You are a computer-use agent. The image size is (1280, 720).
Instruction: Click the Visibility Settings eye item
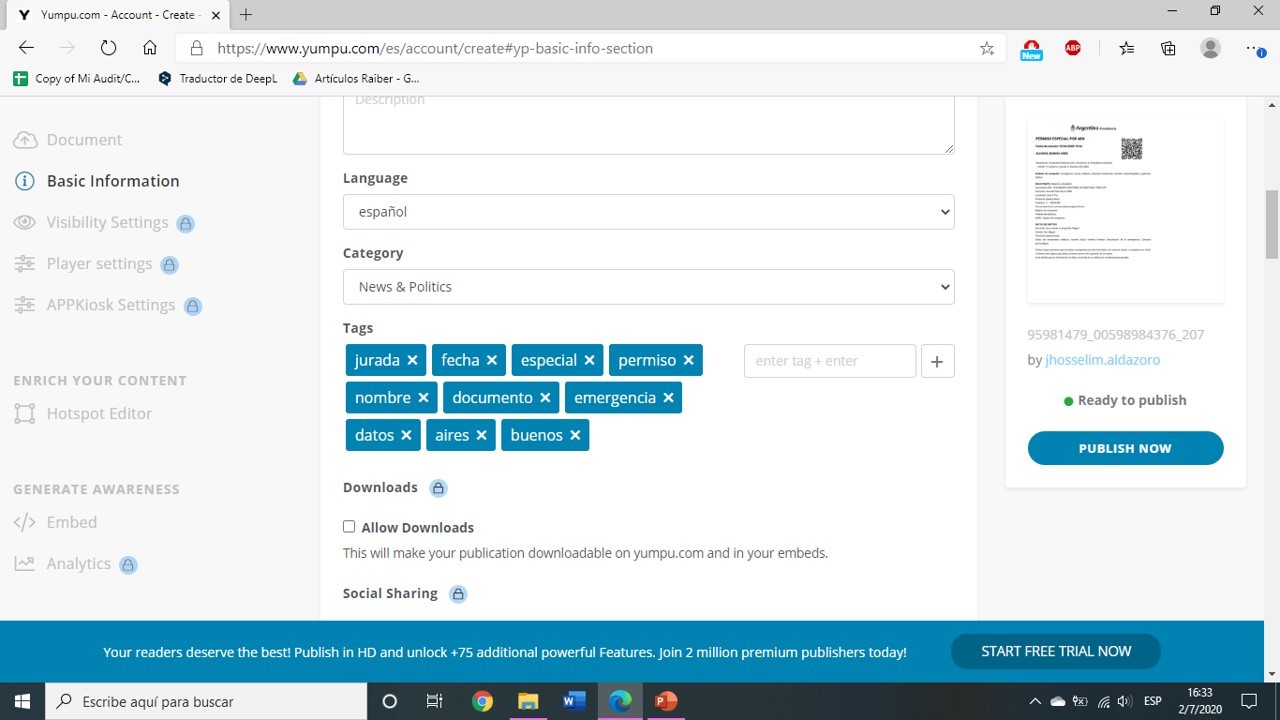pos(107,223)
